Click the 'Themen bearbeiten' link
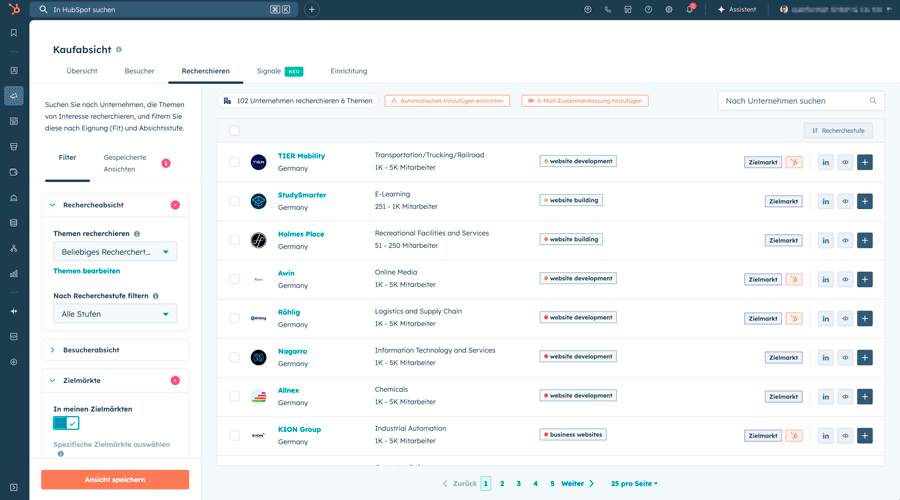 click(x=87, y=271)
